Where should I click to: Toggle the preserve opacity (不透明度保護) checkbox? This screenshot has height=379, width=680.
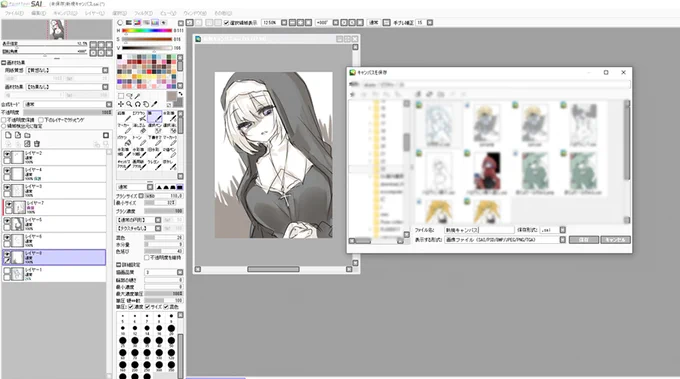4,120
